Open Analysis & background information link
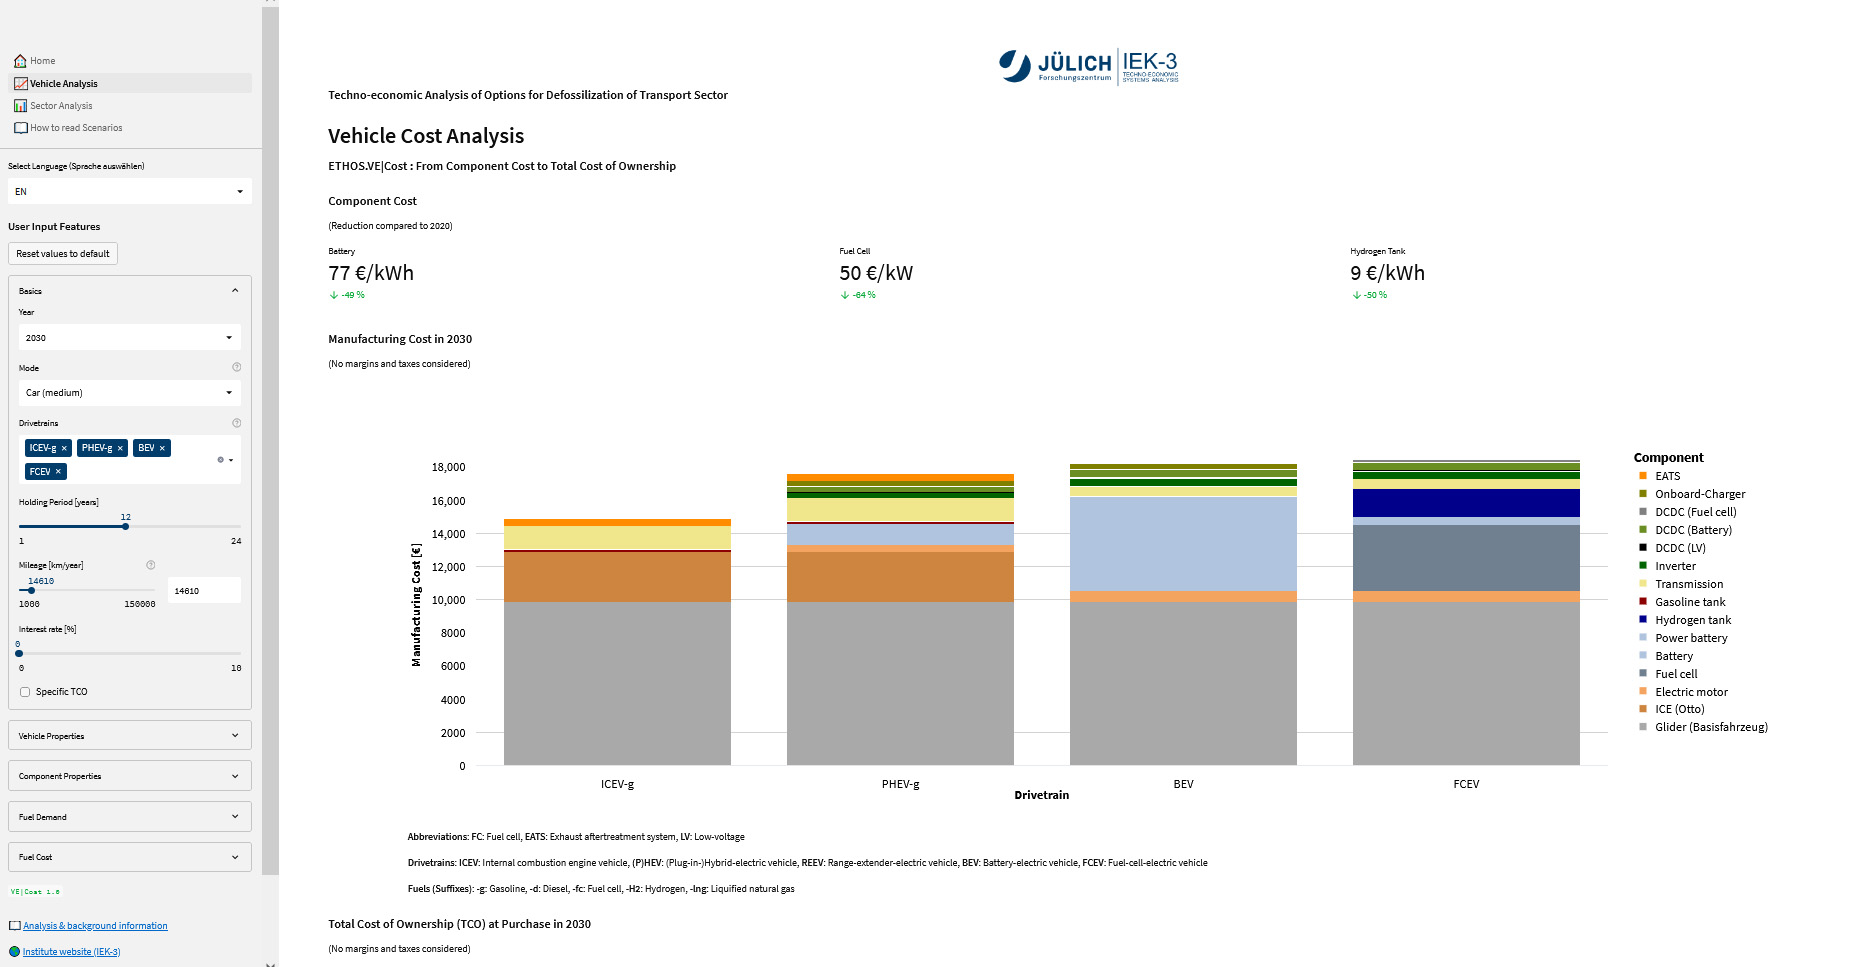Viewport: 1865px width, 967px height. tap(95, 926)
